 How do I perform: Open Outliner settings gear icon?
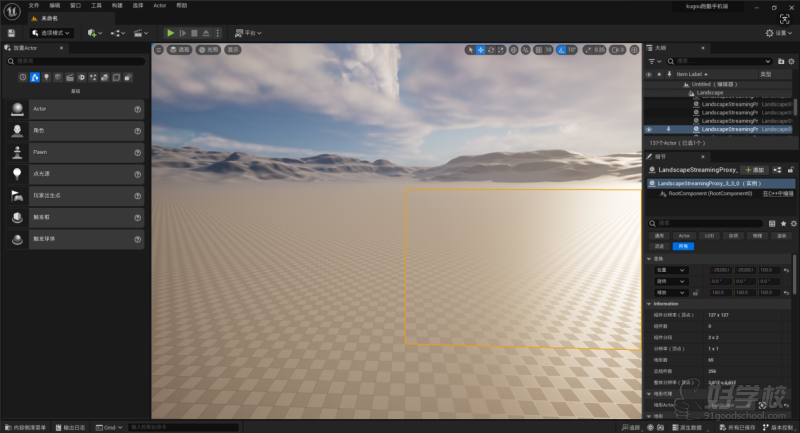793,61
